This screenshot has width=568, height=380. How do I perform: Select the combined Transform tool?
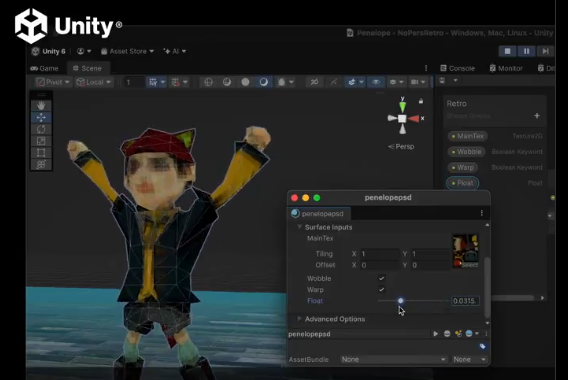click(41, 164)
